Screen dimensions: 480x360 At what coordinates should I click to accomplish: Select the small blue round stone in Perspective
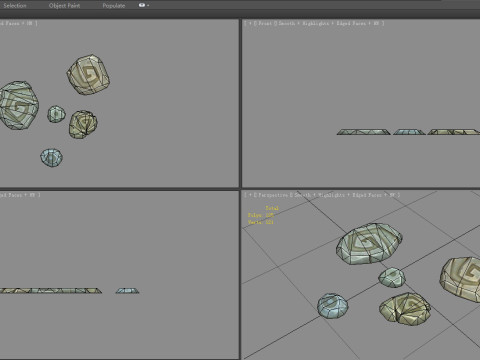[x=332, y=306]
